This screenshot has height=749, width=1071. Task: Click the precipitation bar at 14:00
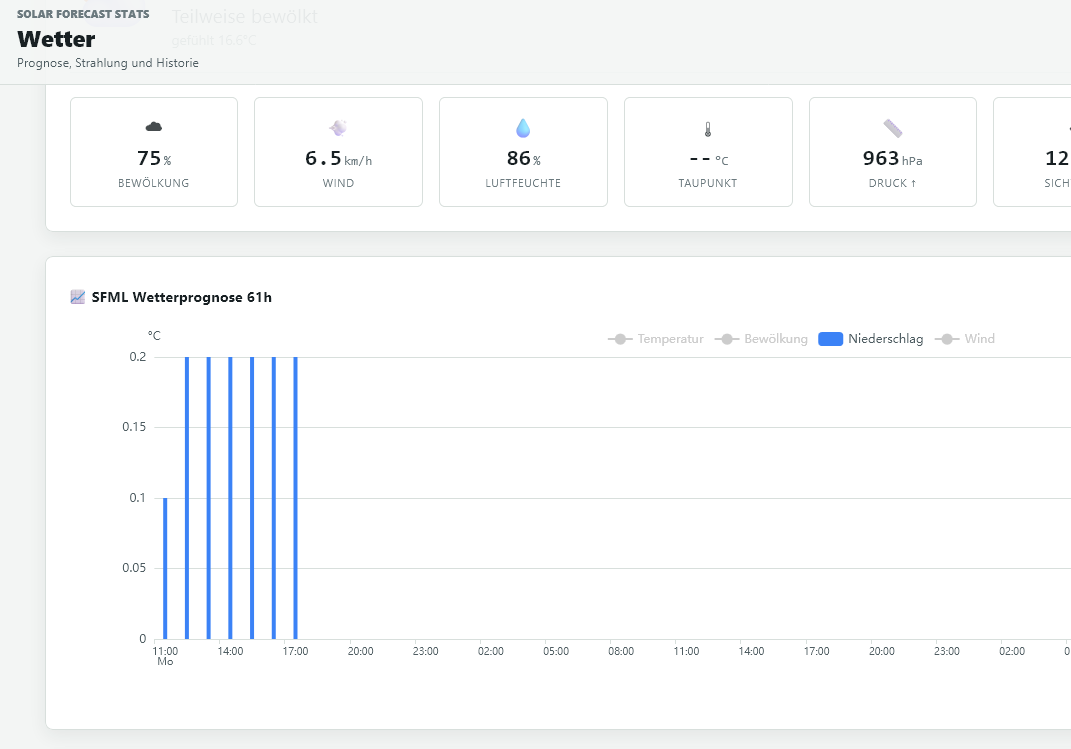230,498
